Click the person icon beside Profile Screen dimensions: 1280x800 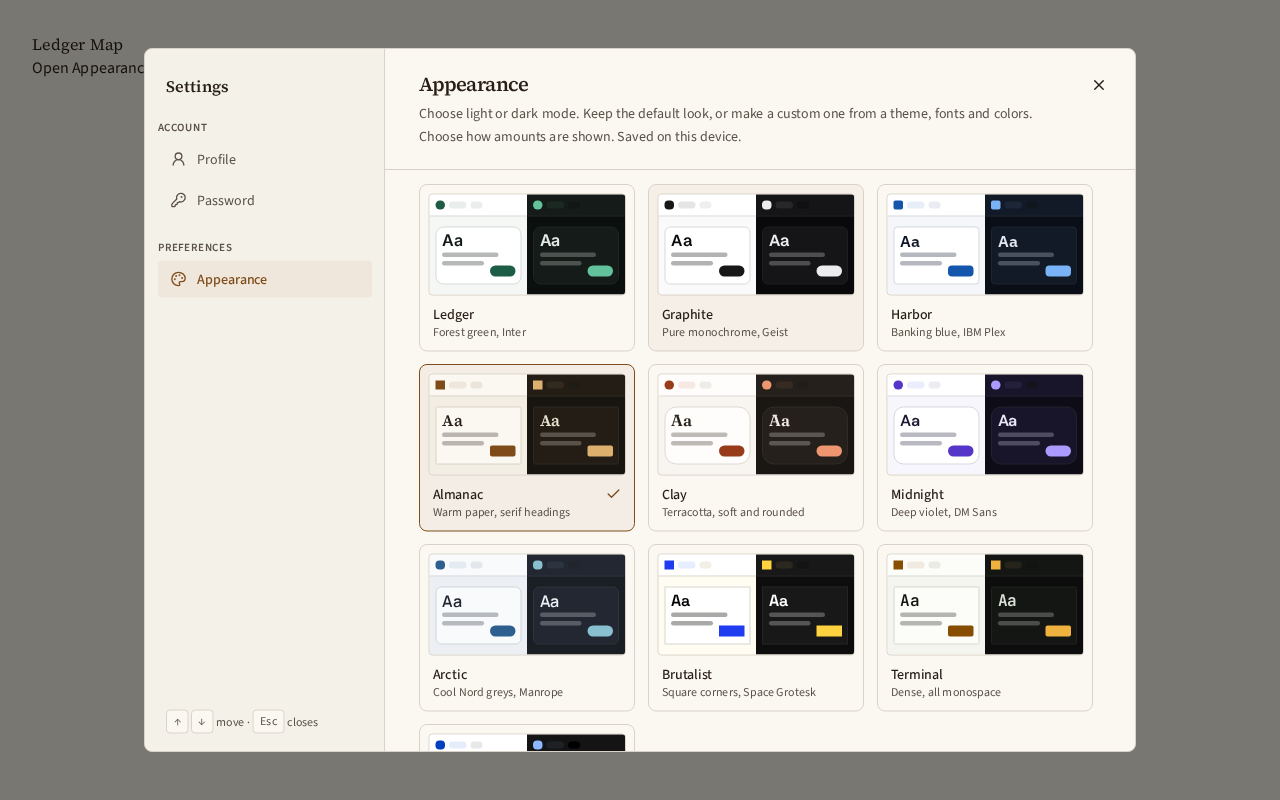(x=178, y=159)
